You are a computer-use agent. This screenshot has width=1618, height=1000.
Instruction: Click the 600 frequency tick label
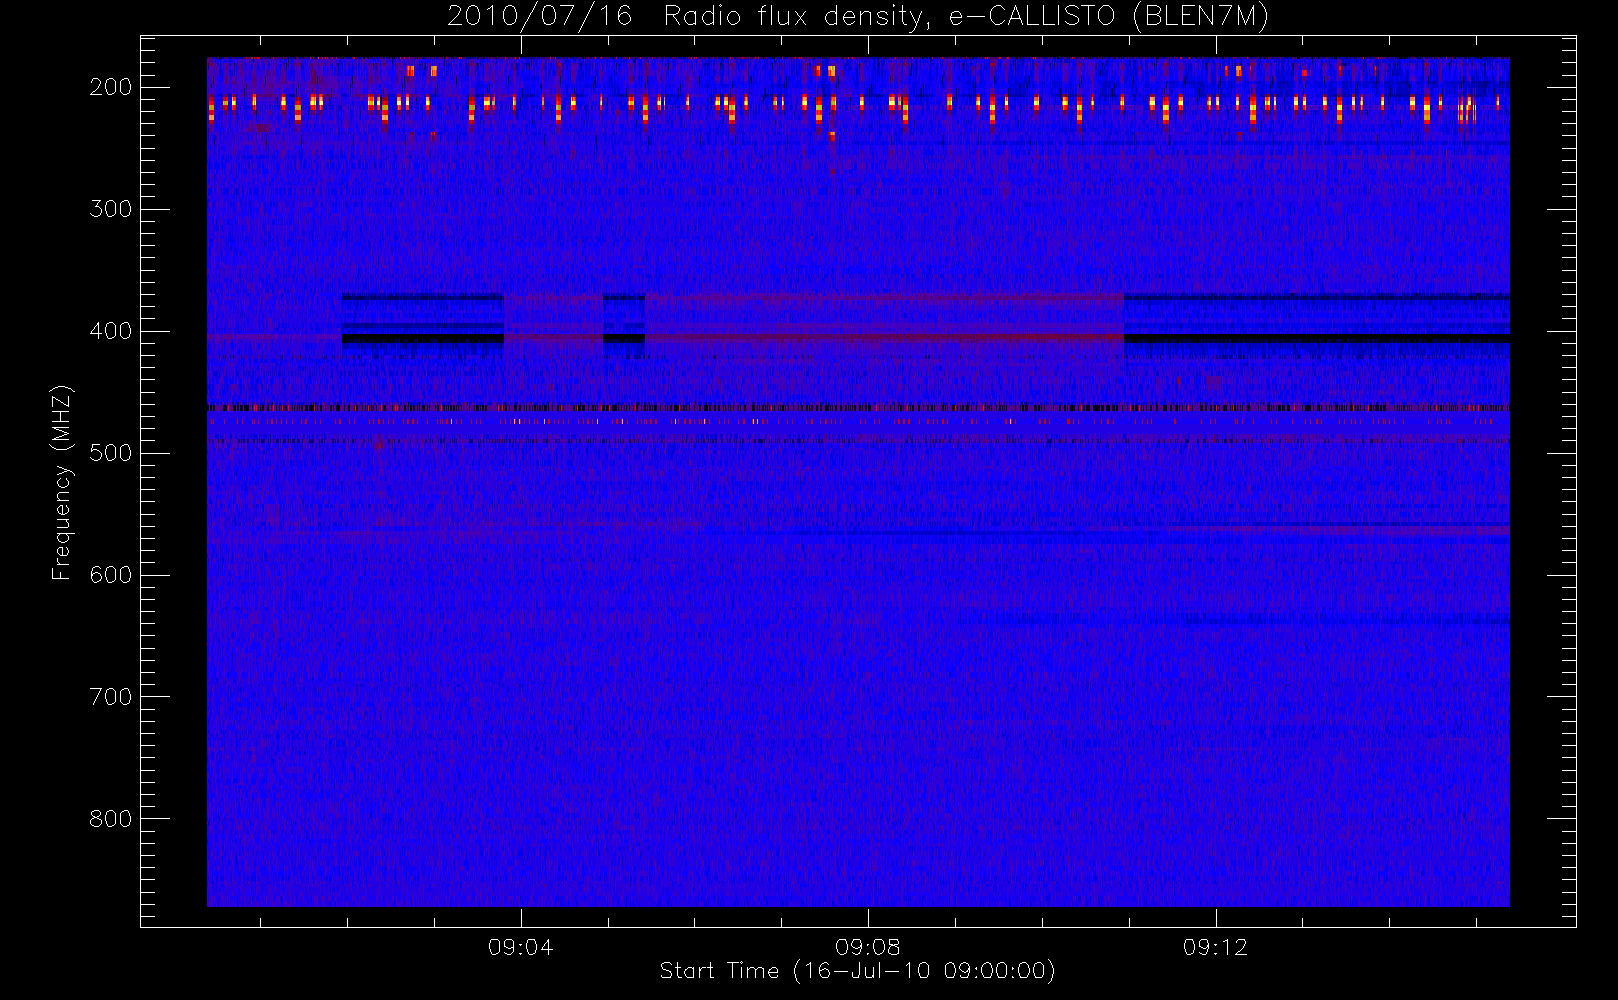coord(111,575)
